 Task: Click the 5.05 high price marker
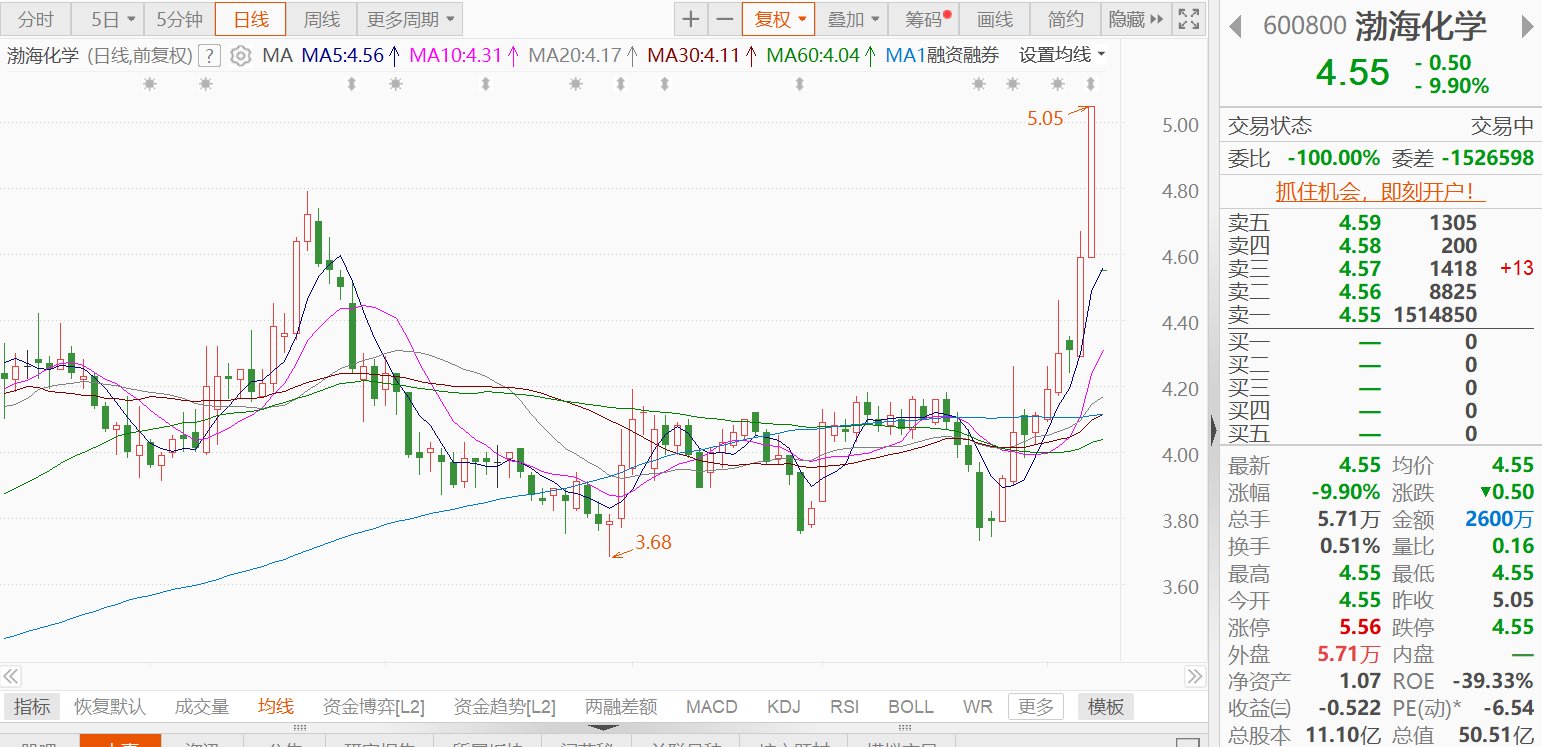pyautogui.click(x=1044, y=118)
